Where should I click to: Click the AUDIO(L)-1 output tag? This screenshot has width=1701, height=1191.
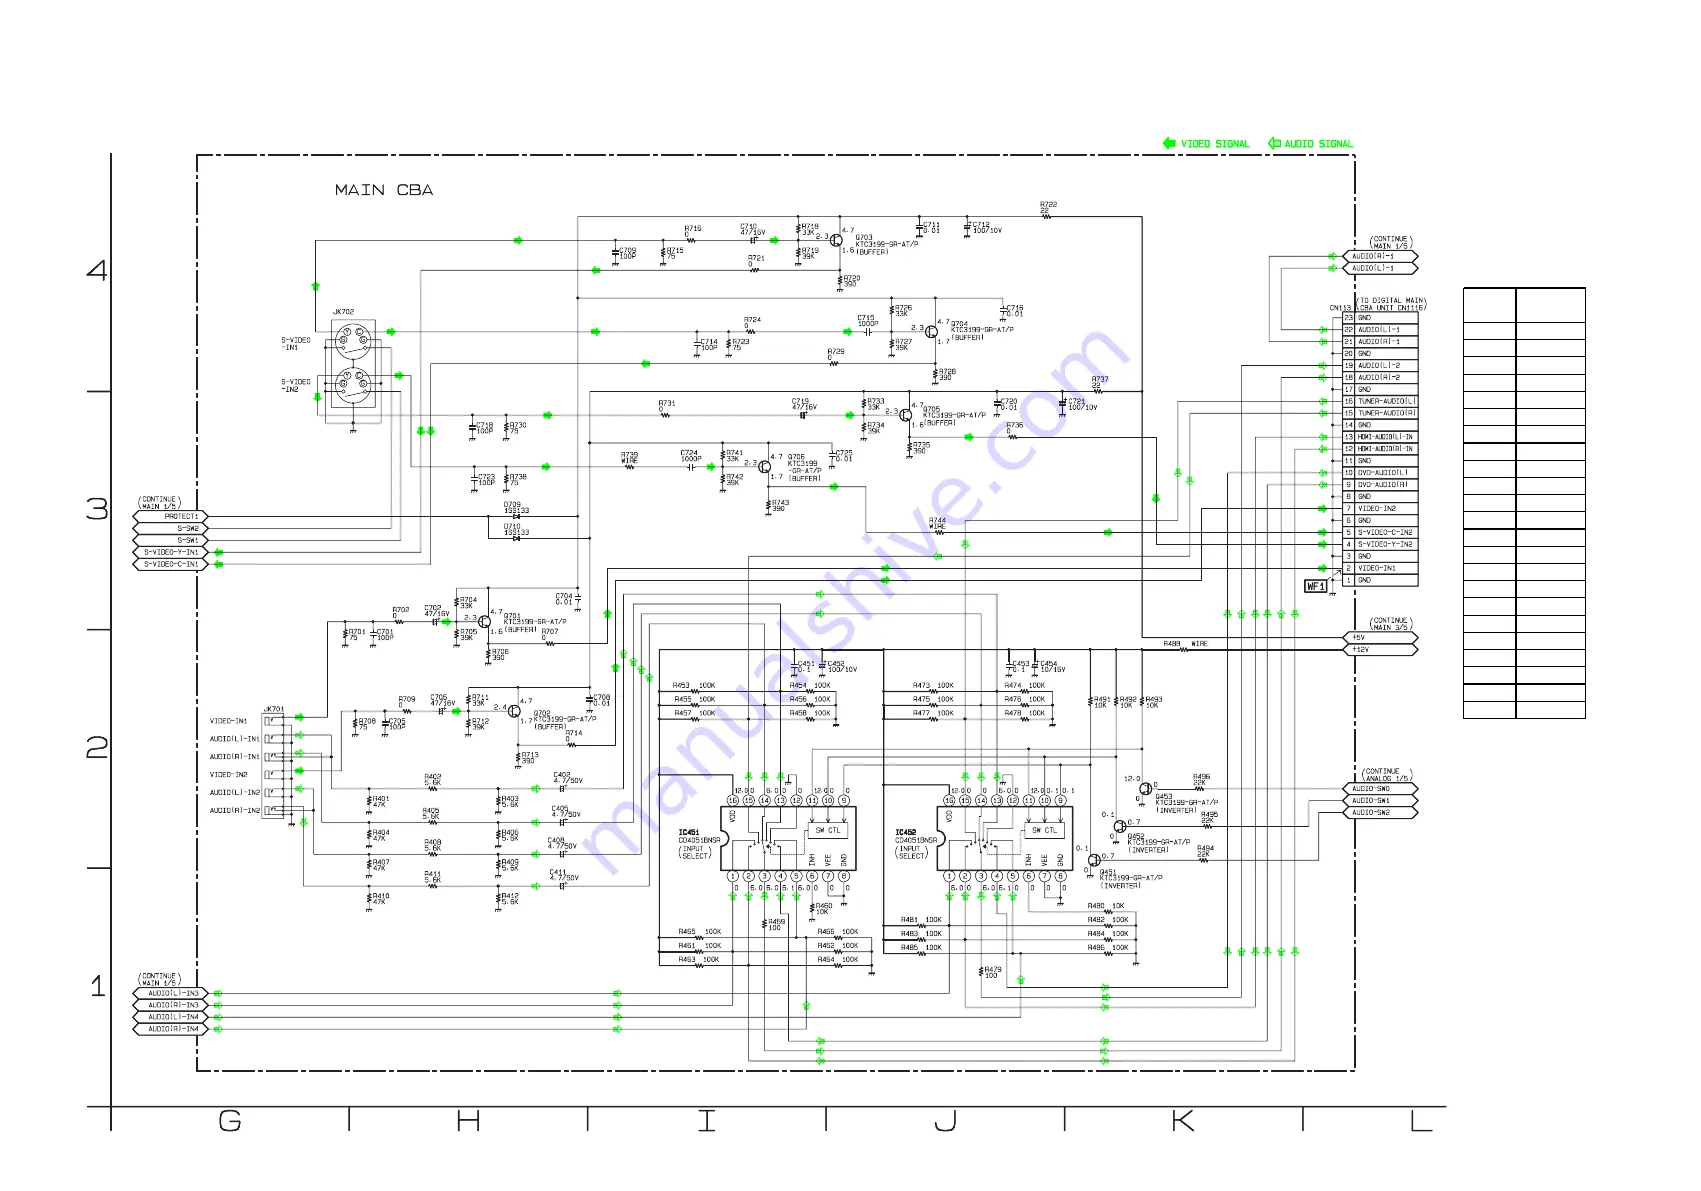1380,268
